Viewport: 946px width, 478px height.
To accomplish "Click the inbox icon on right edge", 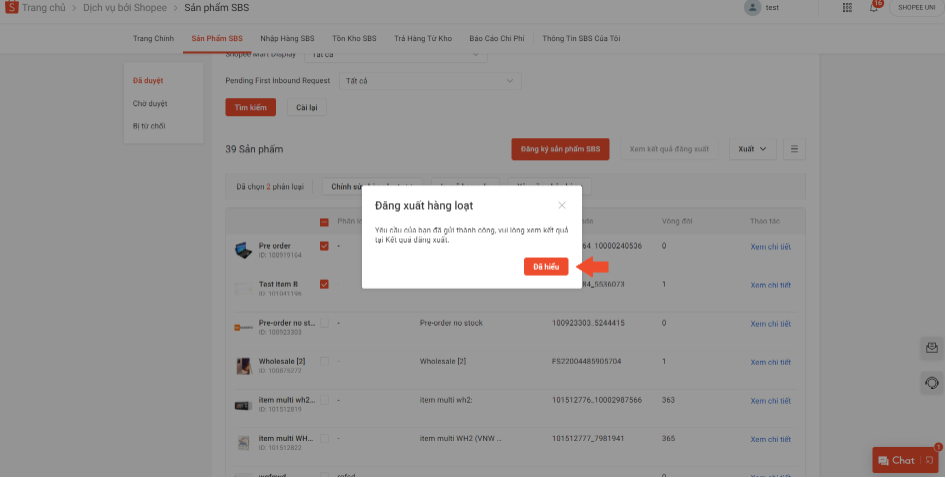I will [932, 348].
